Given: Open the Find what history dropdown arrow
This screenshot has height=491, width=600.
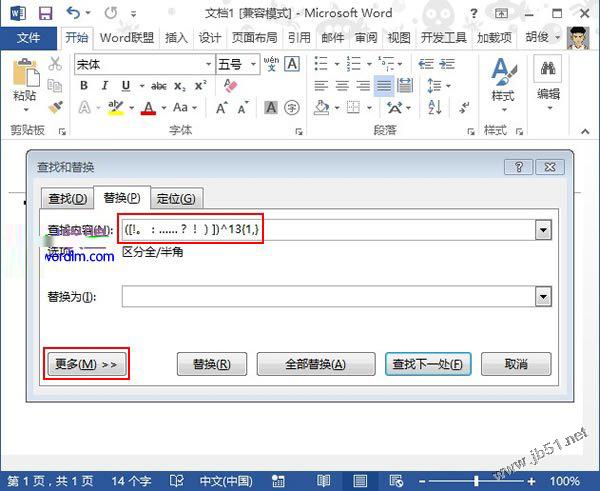Looking at the screenshot, I should coord(543,230).
